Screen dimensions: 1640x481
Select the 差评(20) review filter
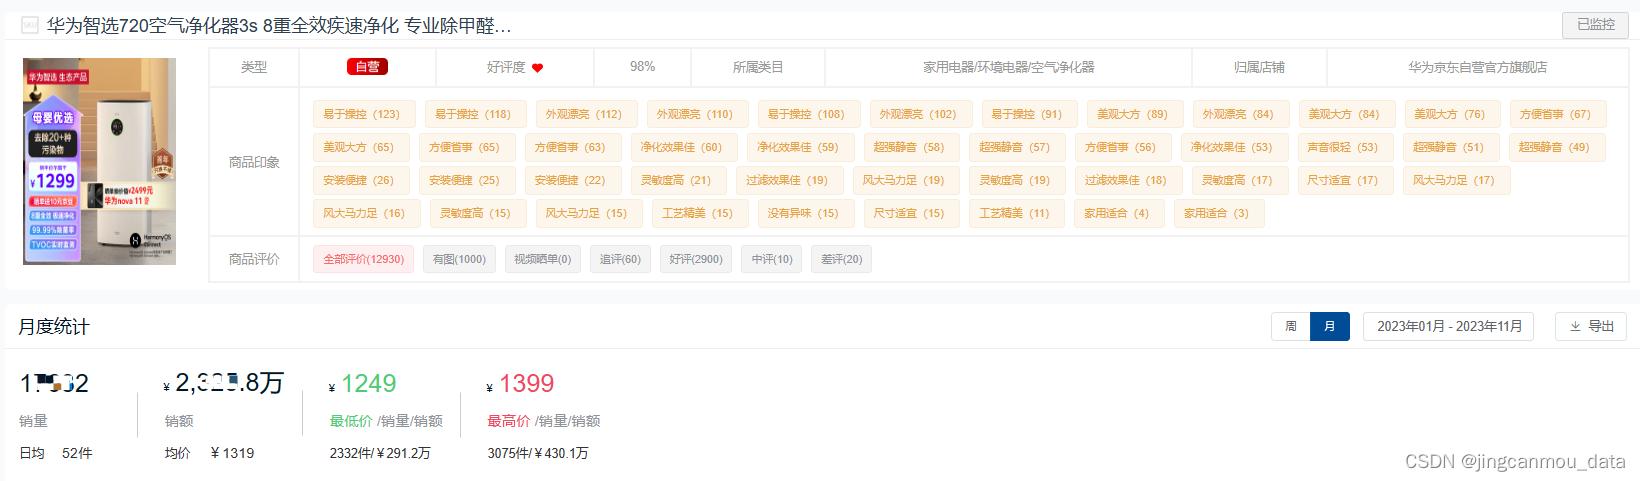[841, 259]
